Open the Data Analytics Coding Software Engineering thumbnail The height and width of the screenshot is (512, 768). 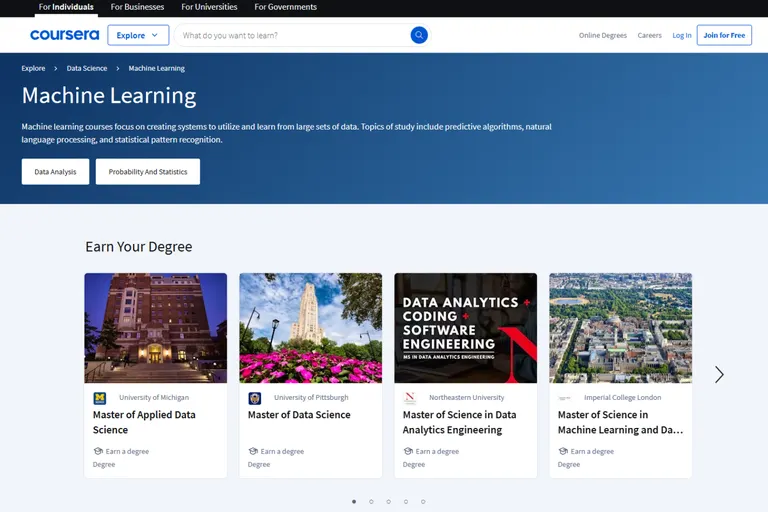[x=466, y=328]
